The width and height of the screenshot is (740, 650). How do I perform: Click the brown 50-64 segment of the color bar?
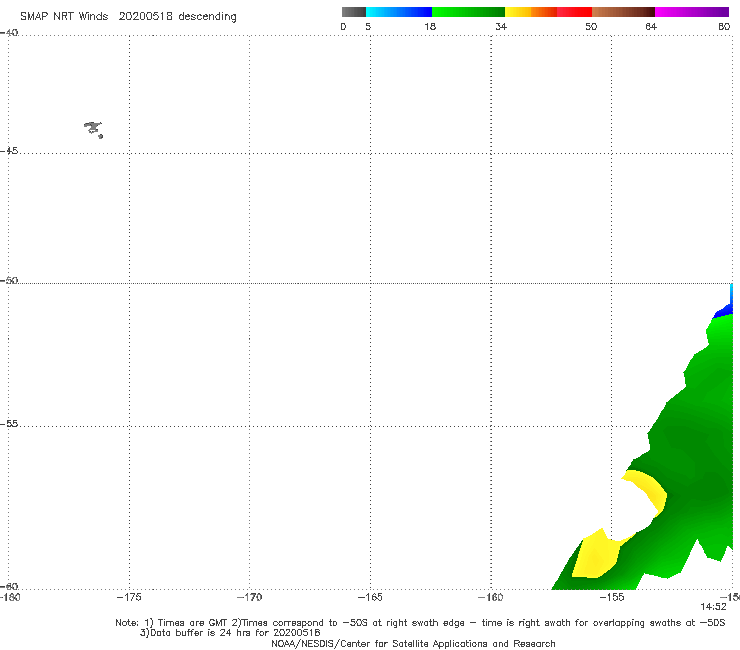coord(623,12)
